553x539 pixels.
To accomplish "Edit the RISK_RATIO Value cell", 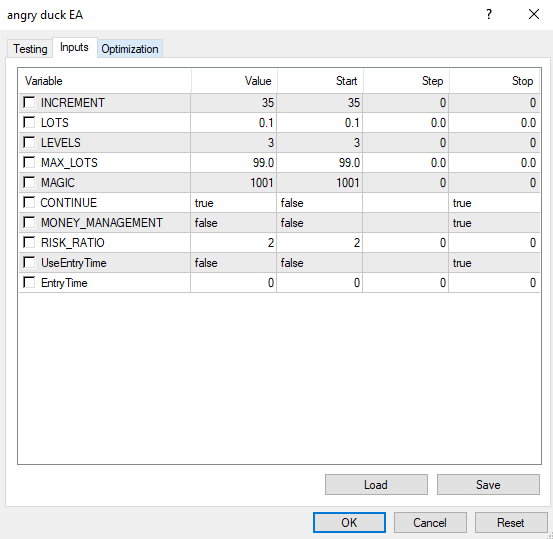I will click(233, 242).
